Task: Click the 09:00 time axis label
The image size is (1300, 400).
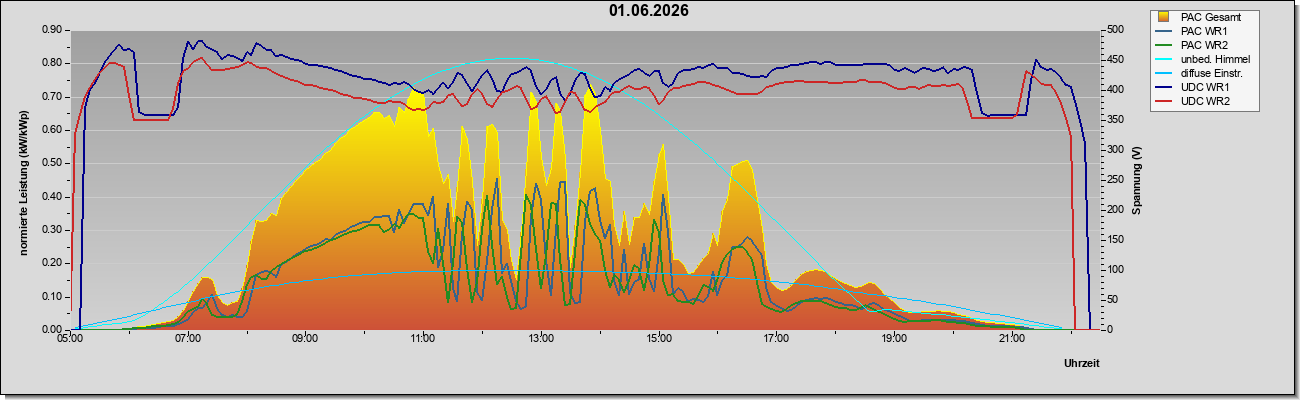Action: 305,339
